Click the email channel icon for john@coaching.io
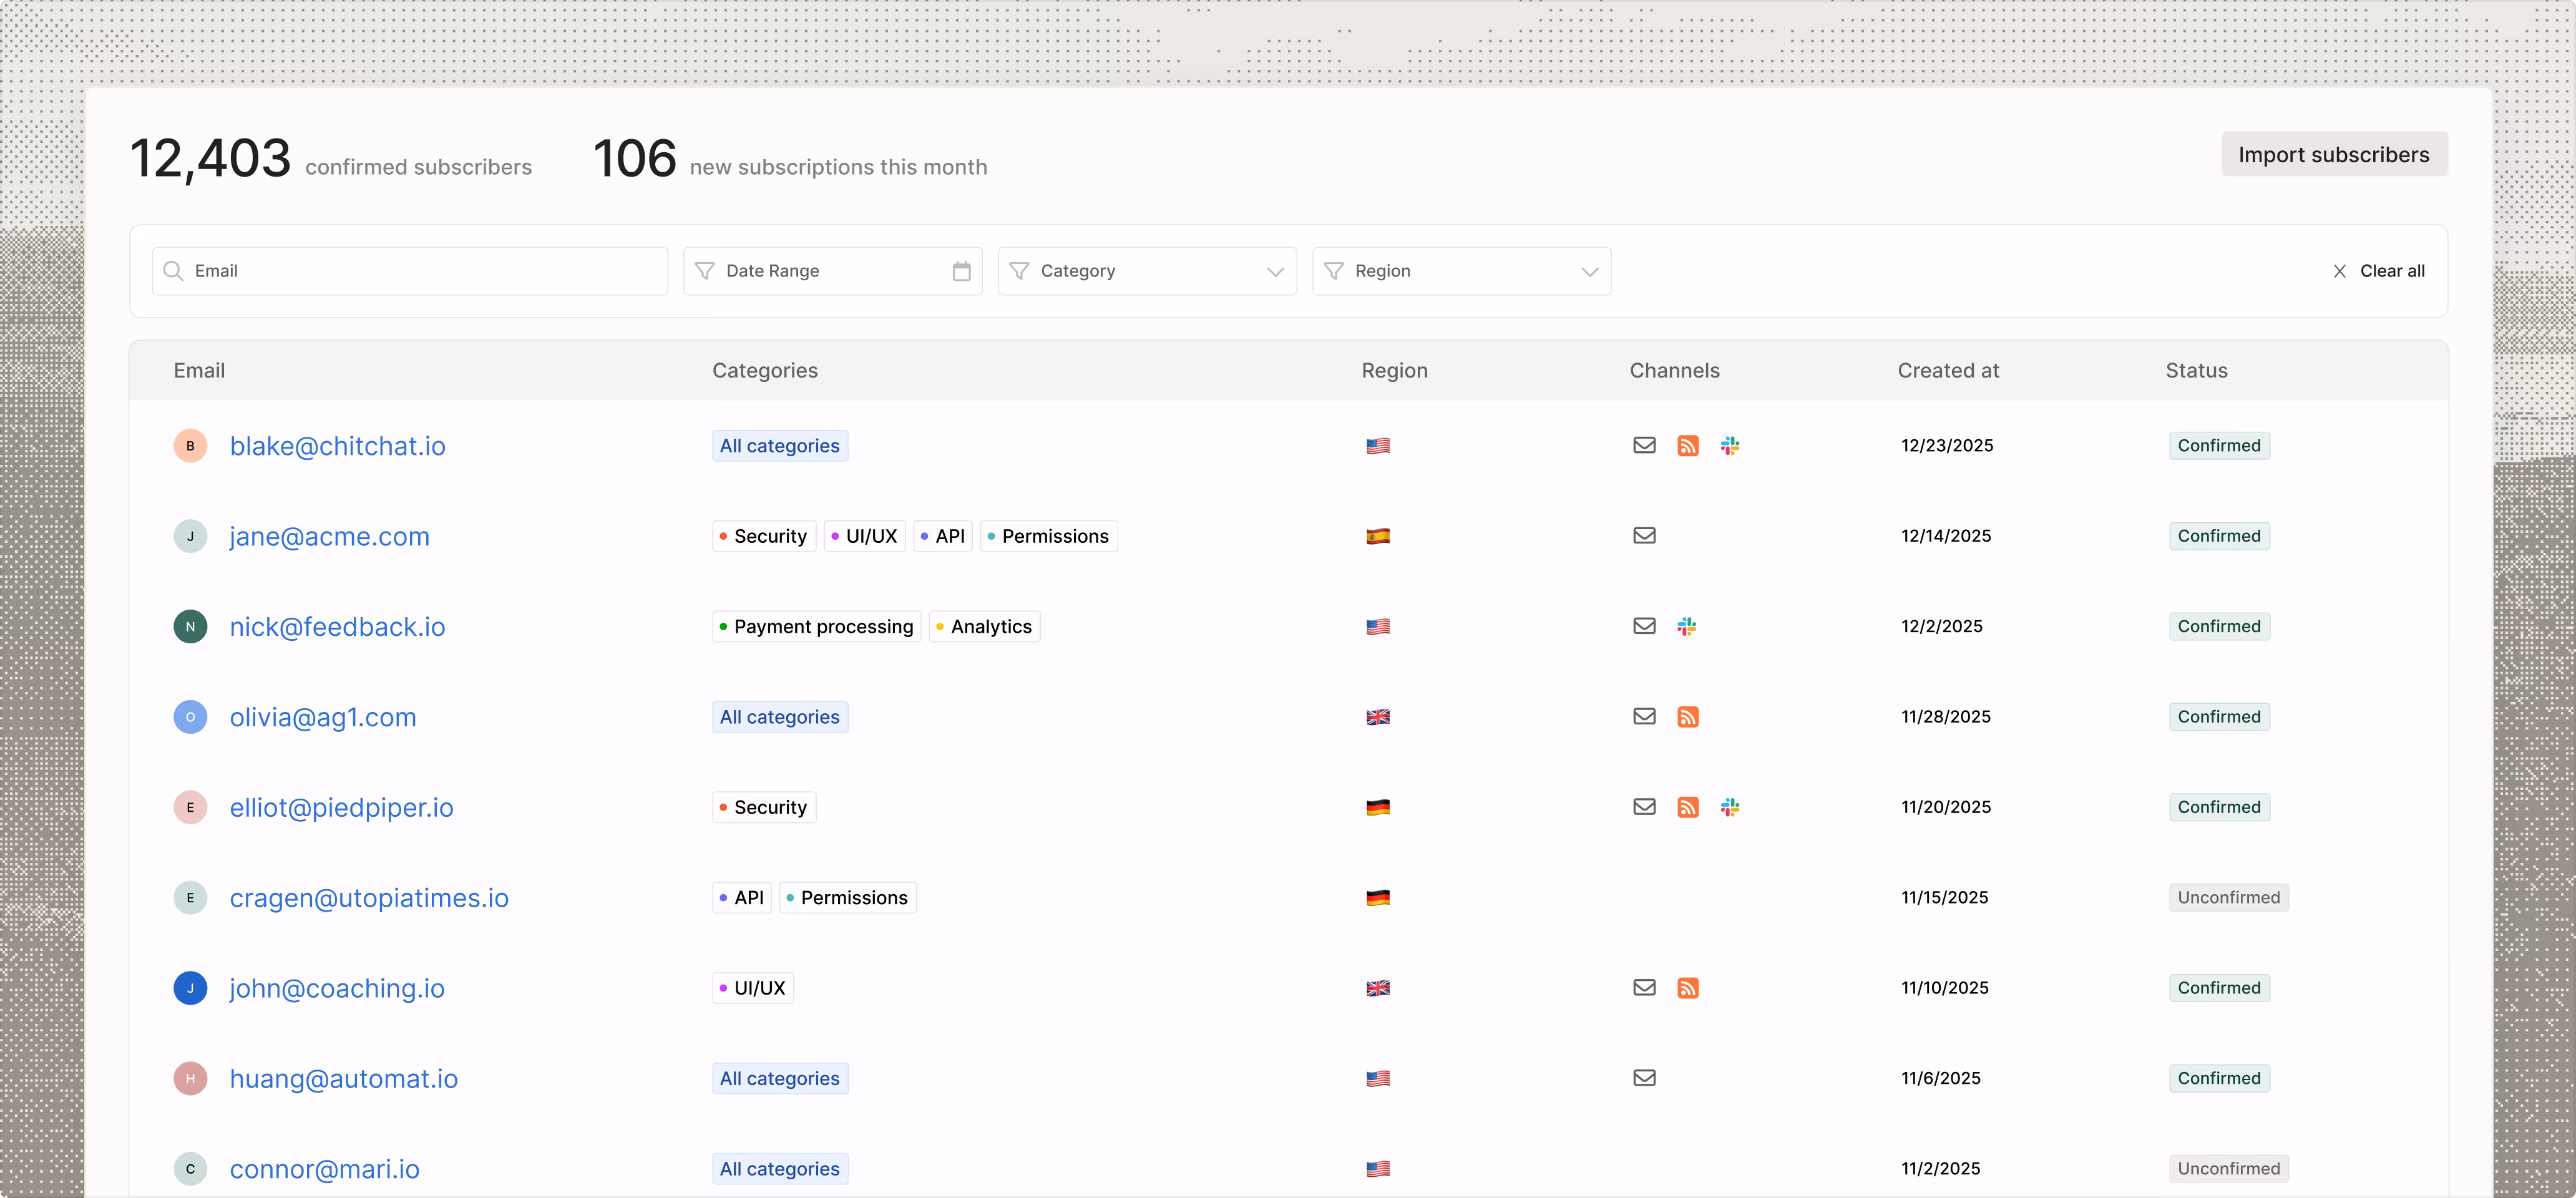Viewport: 2576px width, 1198px height. tap(1644, 987)
